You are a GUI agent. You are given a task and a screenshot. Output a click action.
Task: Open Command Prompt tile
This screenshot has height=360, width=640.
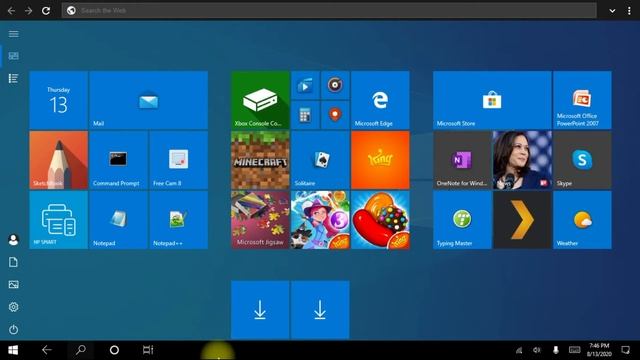(118, 160)
